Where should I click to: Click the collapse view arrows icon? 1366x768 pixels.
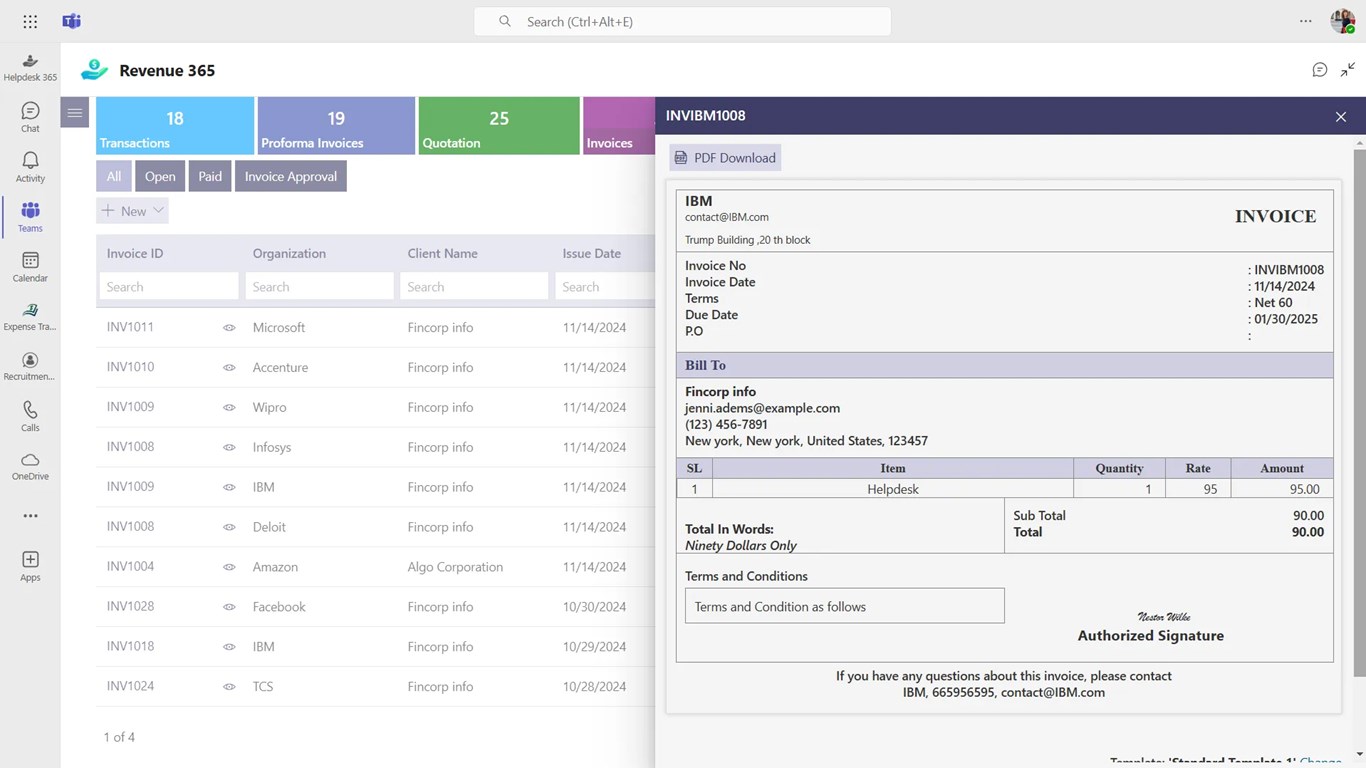click(x=1348, y=70)
